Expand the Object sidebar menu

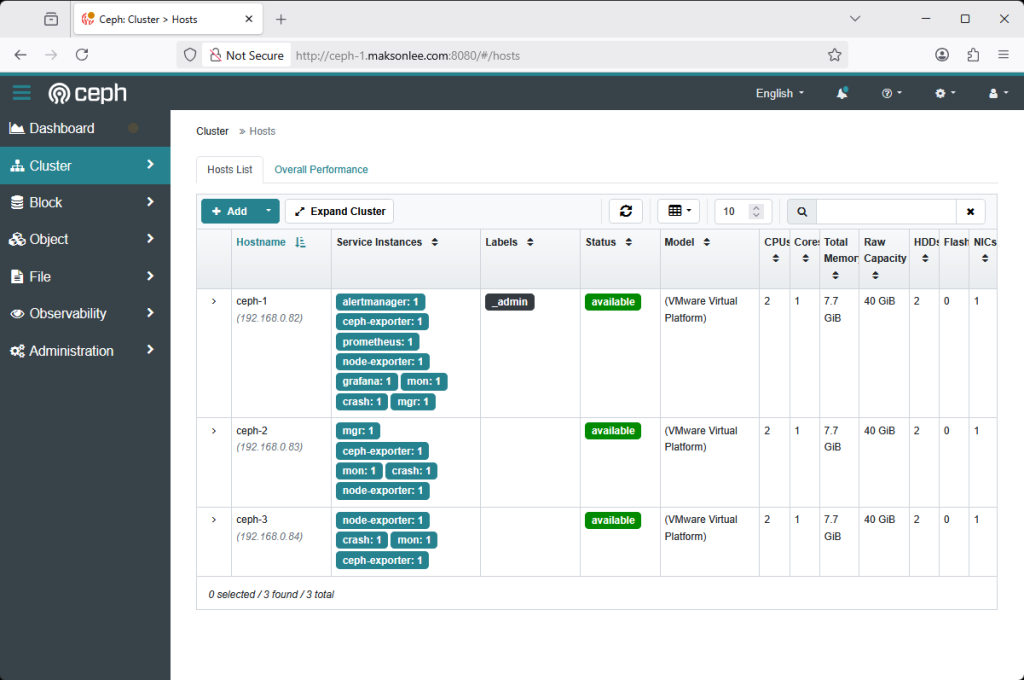pyautogui.click(x=85, y=239)
